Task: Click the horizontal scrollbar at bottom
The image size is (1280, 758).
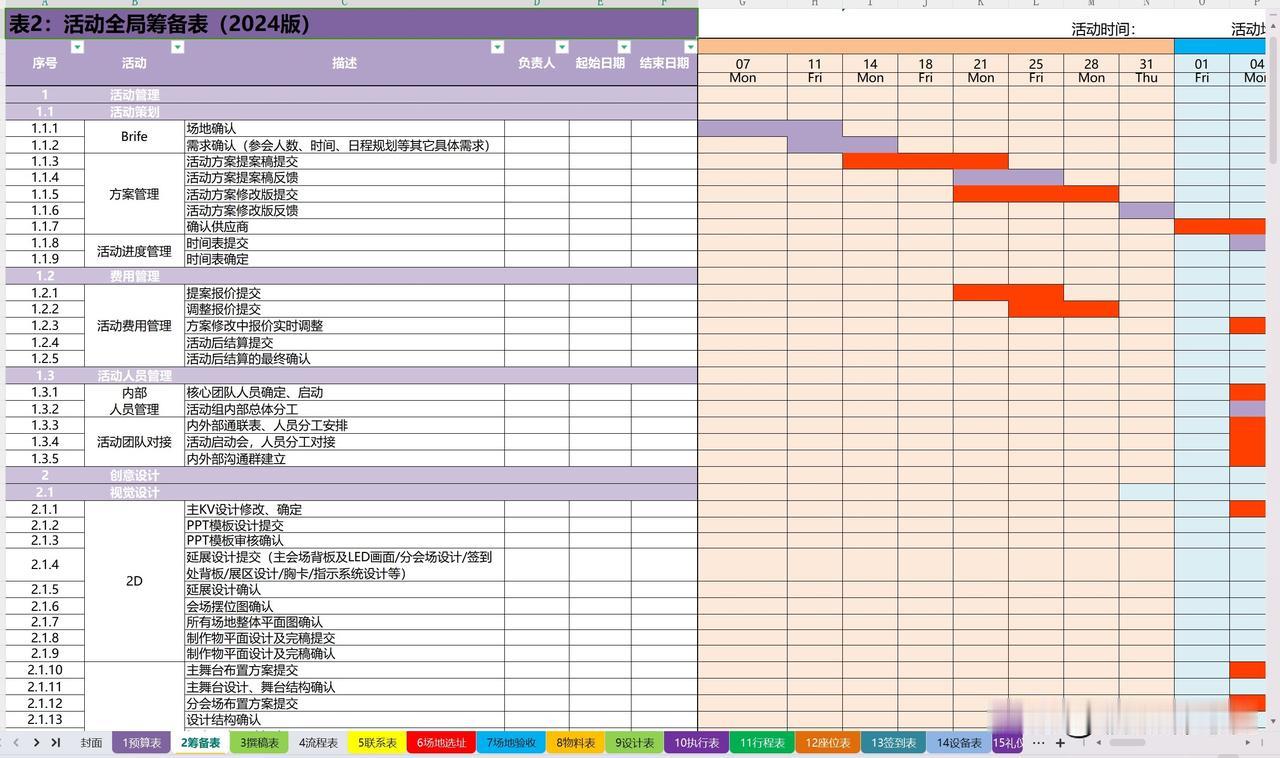Action: pyautogui.click(x=1127, y=743)
